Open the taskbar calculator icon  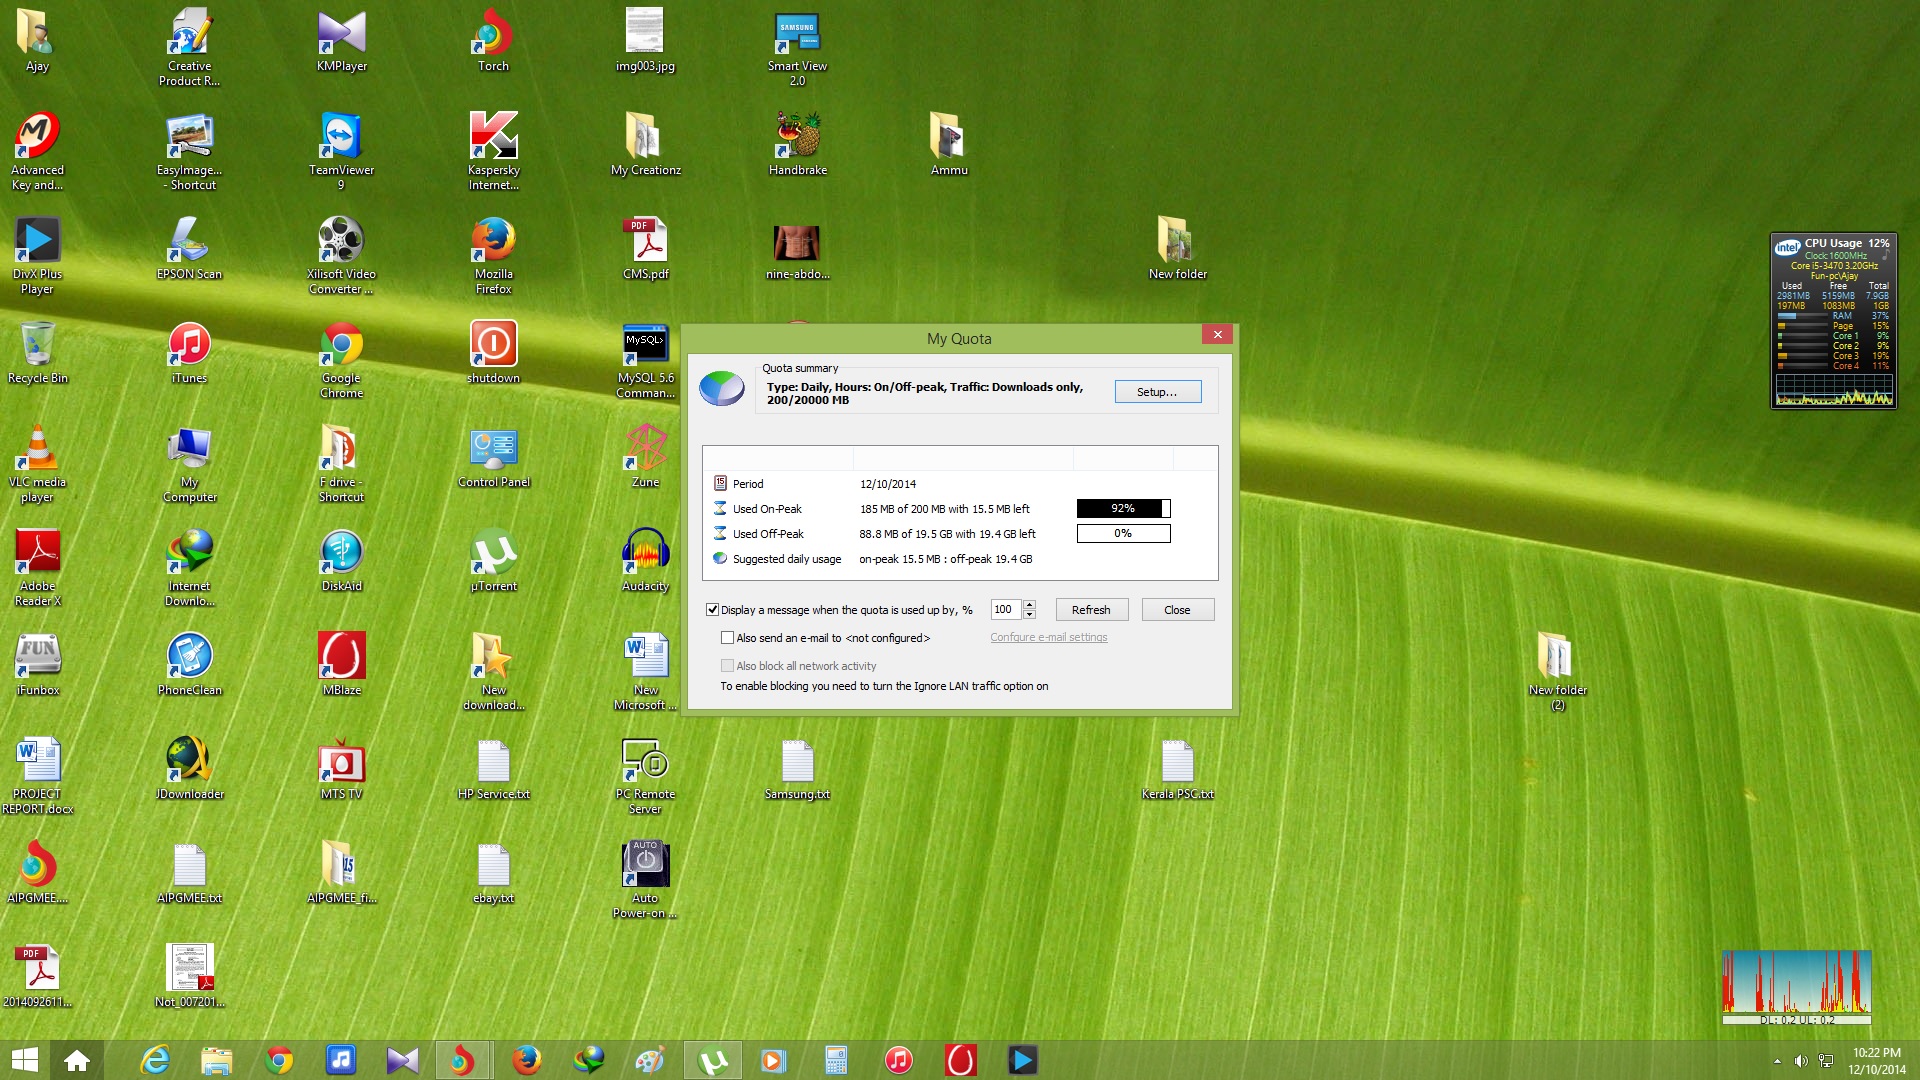tap(836, 1060)
